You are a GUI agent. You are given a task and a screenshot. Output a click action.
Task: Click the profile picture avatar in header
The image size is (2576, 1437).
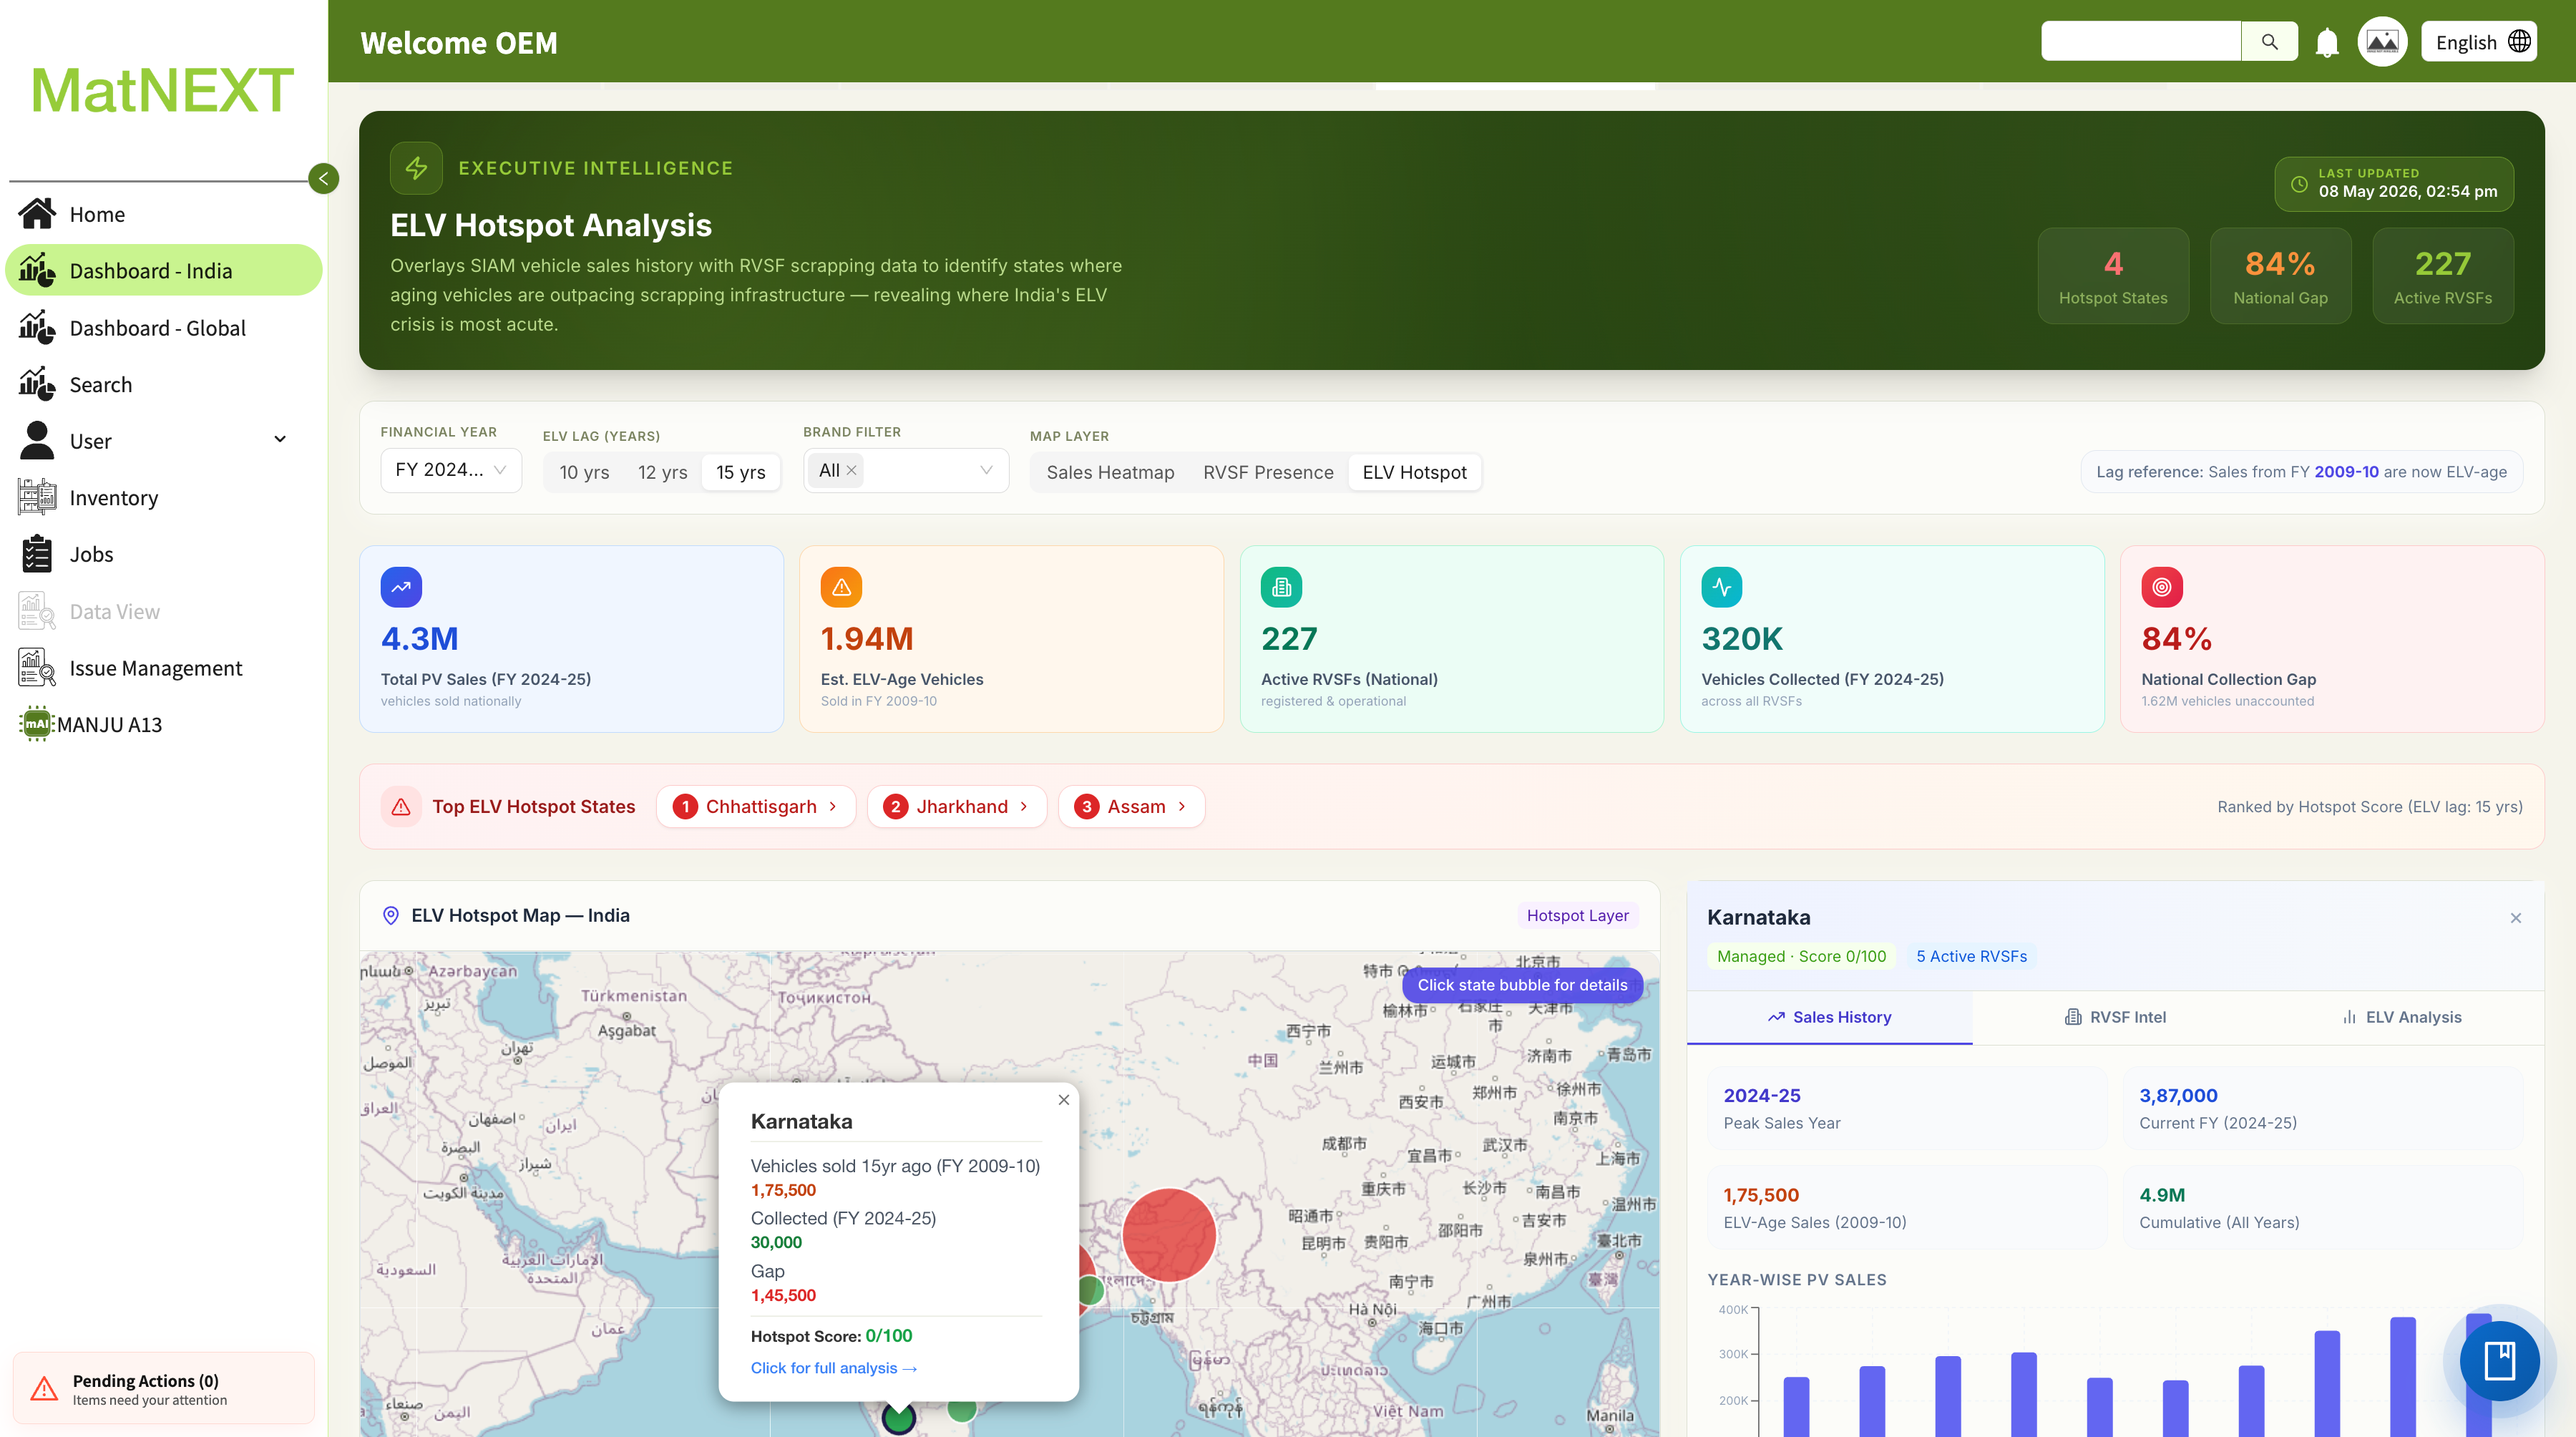[x=2382, y=42]
